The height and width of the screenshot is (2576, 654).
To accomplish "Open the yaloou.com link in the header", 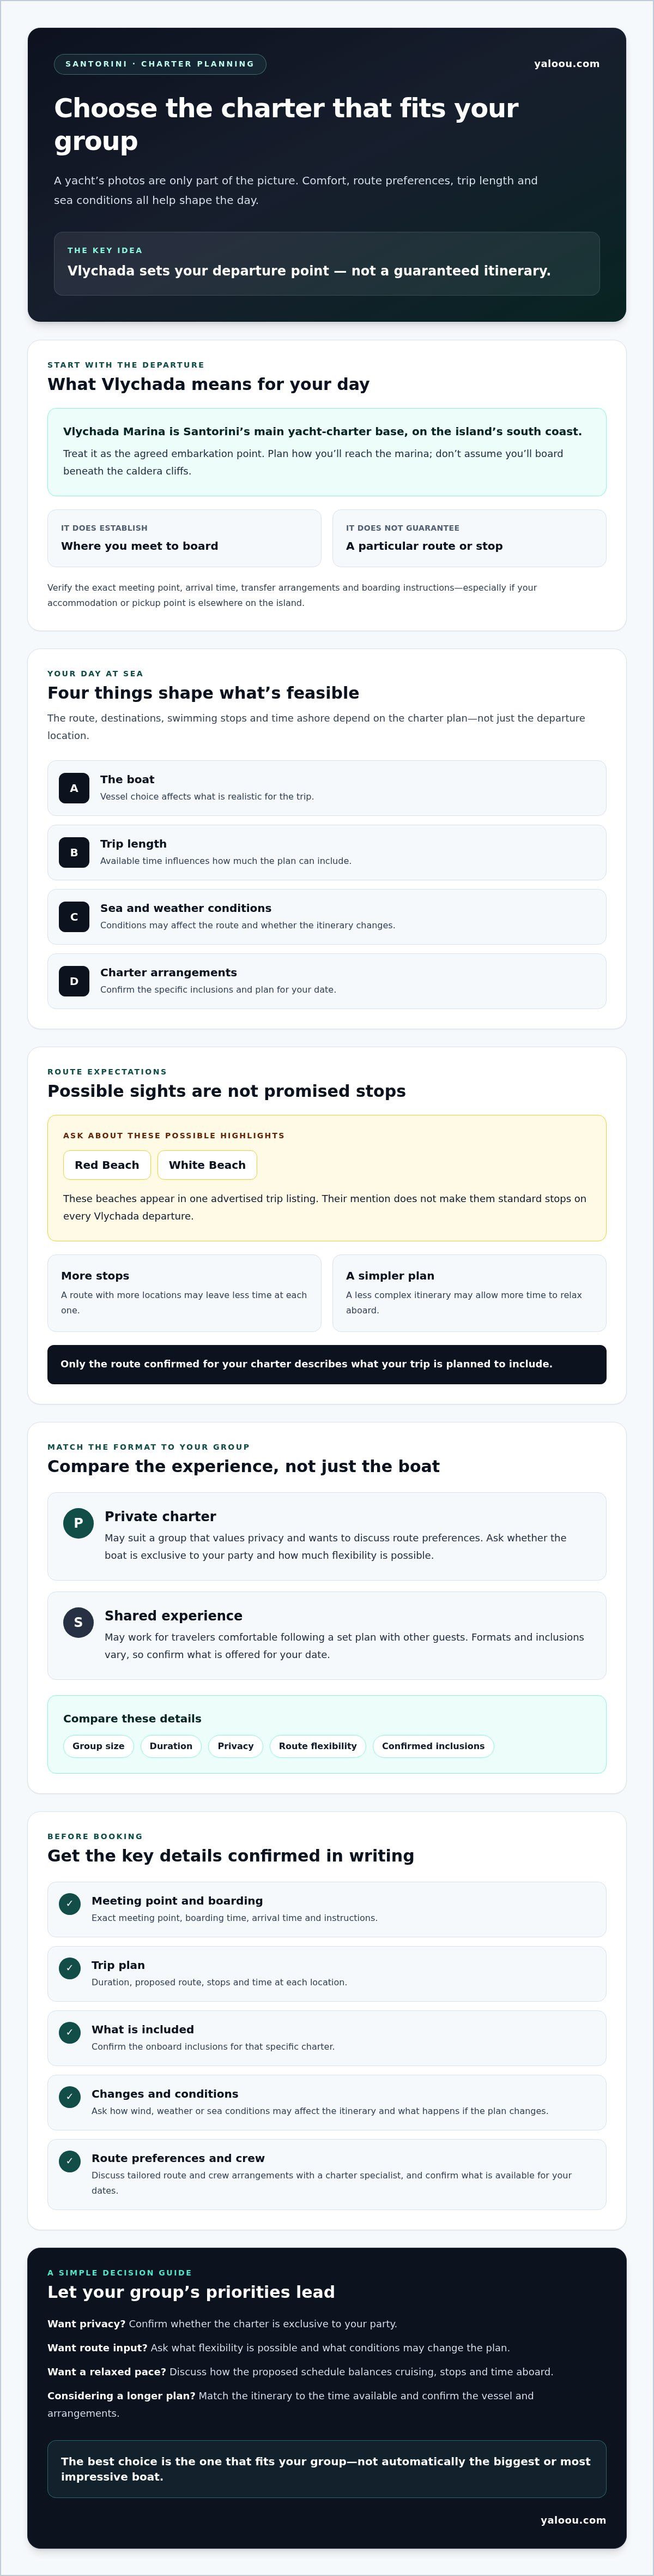I will tap(567, 64).
